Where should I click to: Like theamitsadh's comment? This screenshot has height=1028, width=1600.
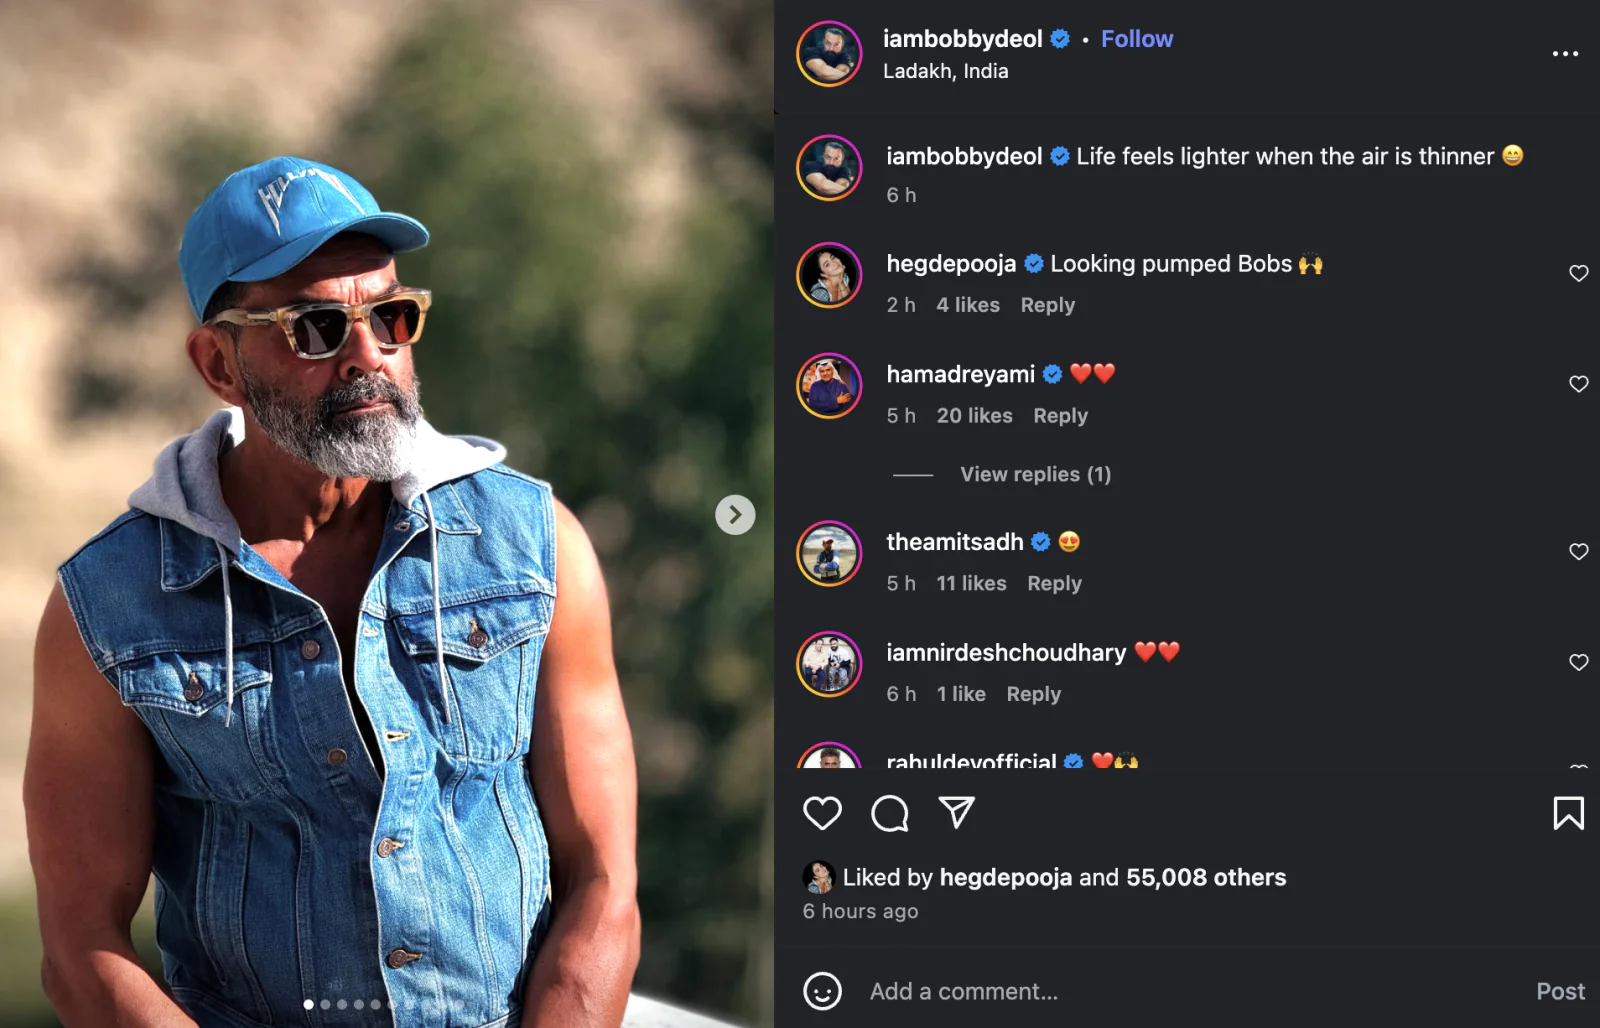click(1578, 552)
